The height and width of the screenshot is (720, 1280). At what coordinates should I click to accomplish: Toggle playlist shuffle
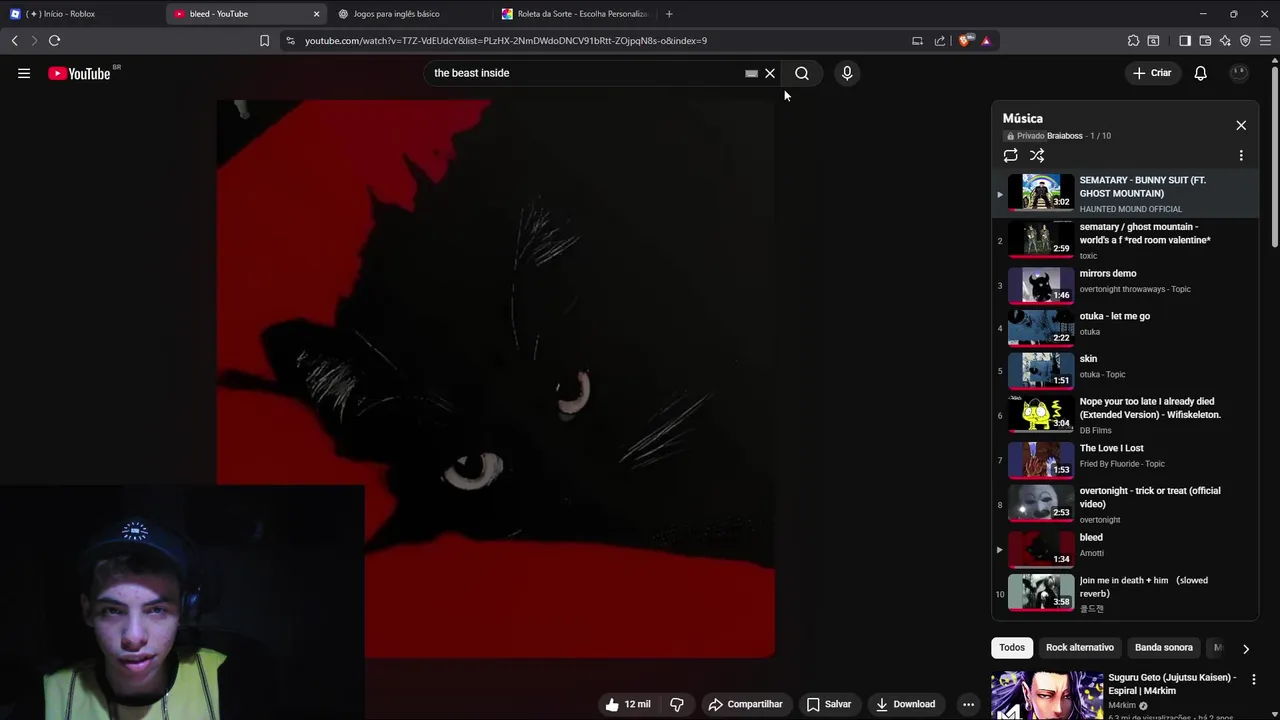(1037, 155)
